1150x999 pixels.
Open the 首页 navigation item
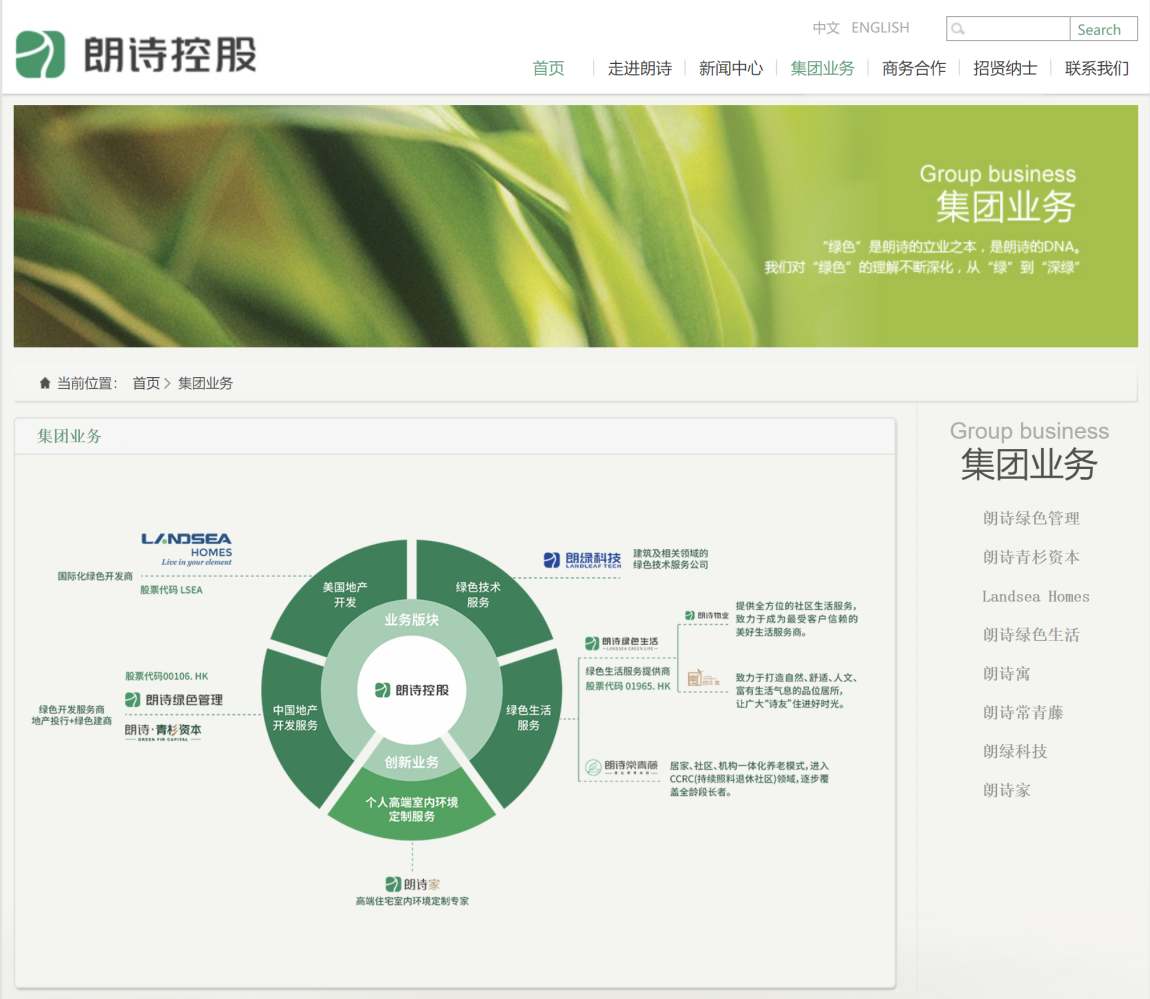click(x=549, y=68)
